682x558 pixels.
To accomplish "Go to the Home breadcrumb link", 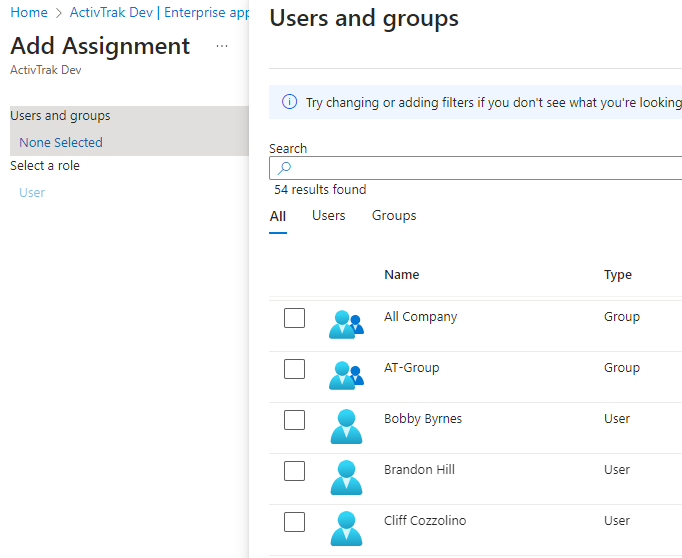I will (x=29, y=12).
